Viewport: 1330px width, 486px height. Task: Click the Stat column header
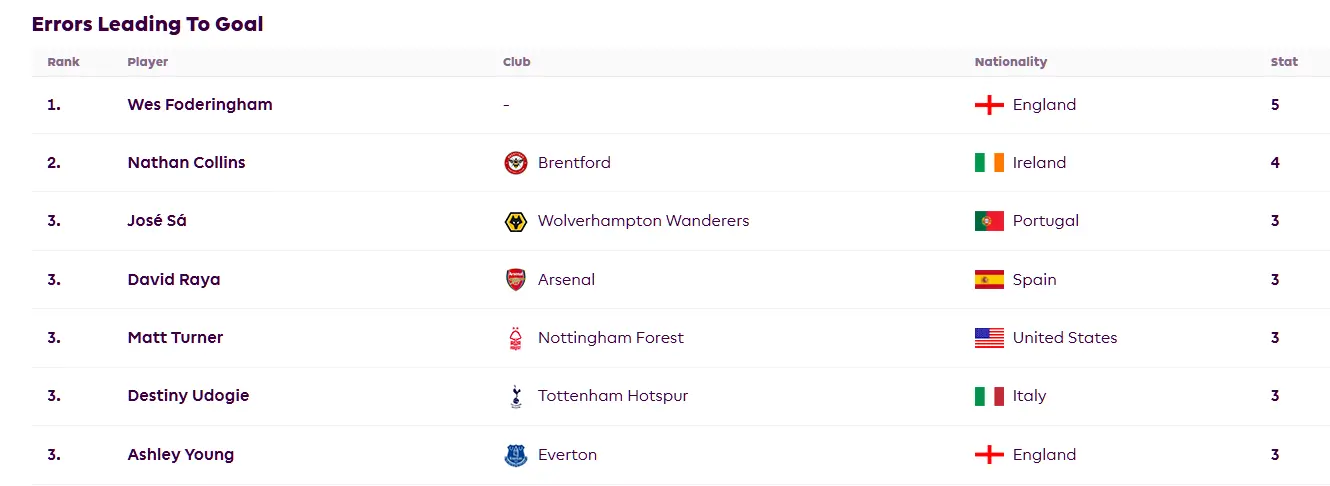tap(1284, 62)
